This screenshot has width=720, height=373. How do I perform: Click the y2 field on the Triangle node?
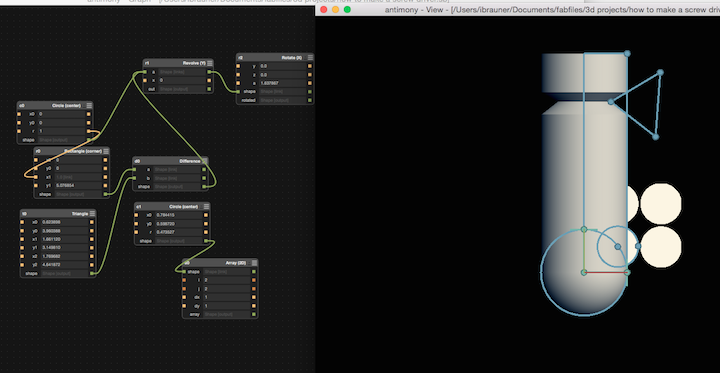coord(65,265)
